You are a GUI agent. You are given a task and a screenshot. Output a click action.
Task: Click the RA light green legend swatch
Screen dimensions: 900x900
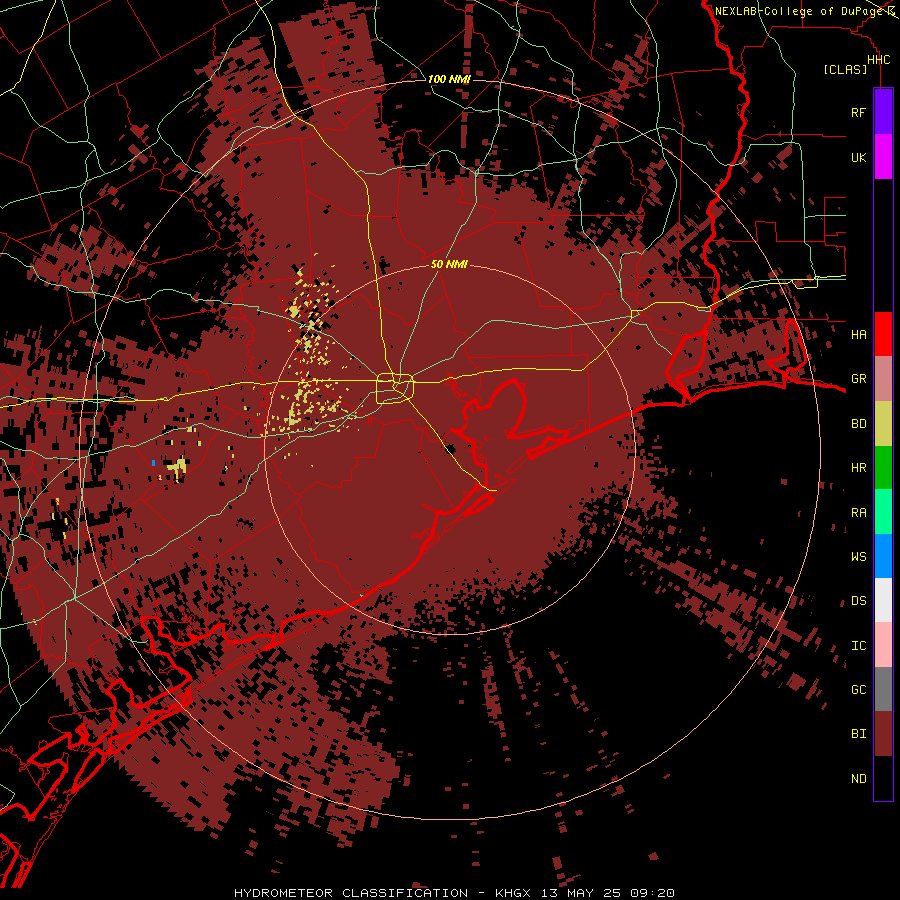click(x=883, y=512)
